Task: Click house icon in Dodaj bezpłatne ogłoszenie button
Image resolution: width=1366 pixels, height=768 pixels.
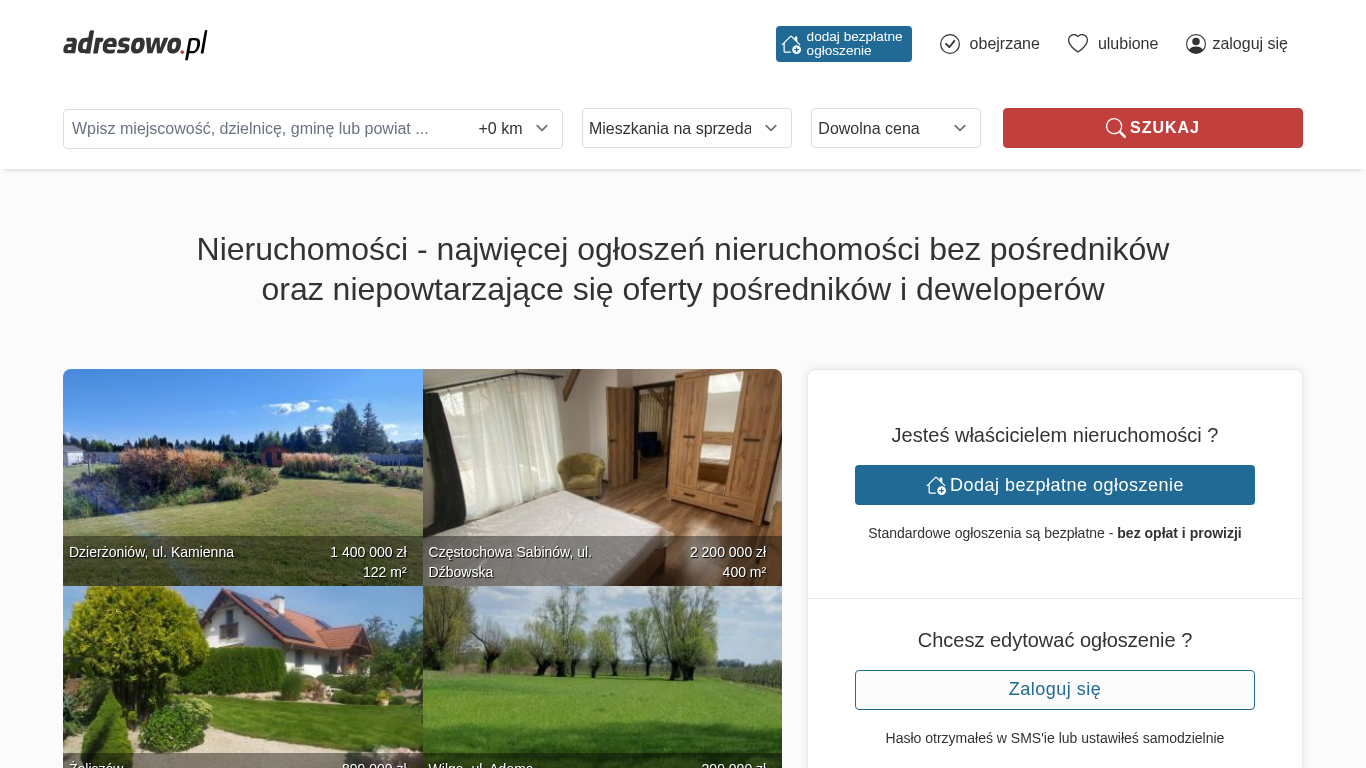Action: (x=936, y=485)
